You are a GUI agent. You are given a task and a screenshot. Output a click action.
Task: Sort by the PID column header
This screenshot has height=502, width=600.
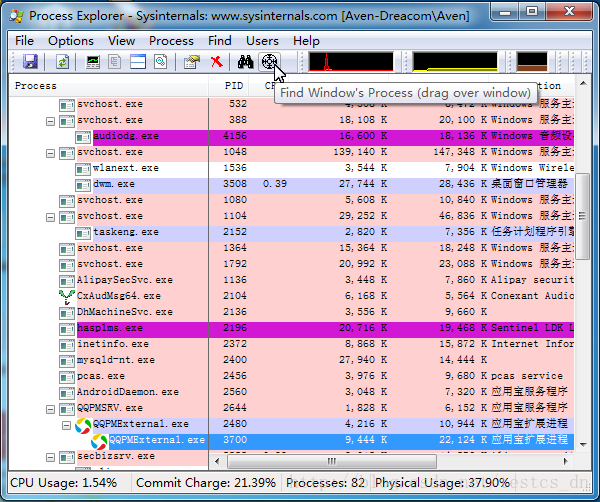click(229, 86)
